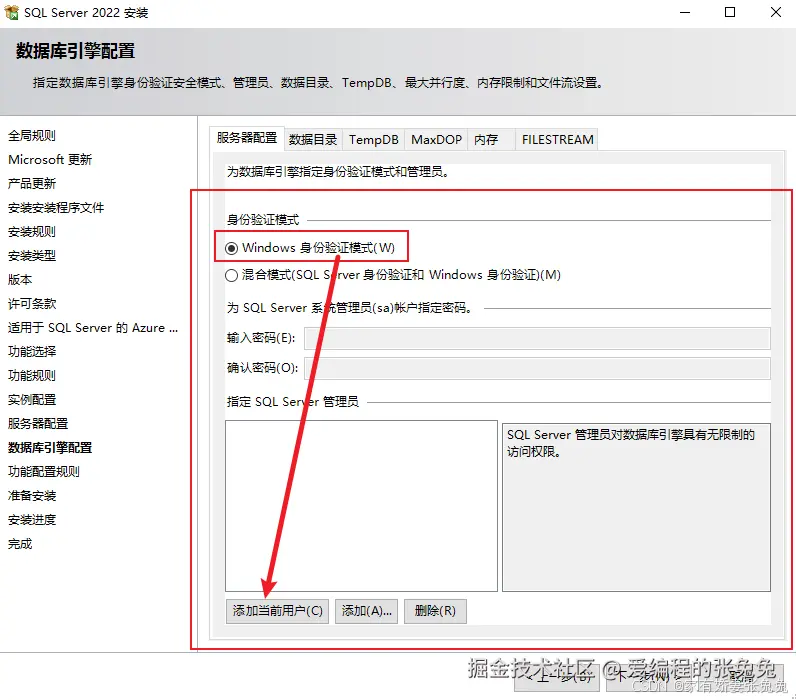
Task: Click the empty SQL Server administrators list box
Action: tap(361, 506)
